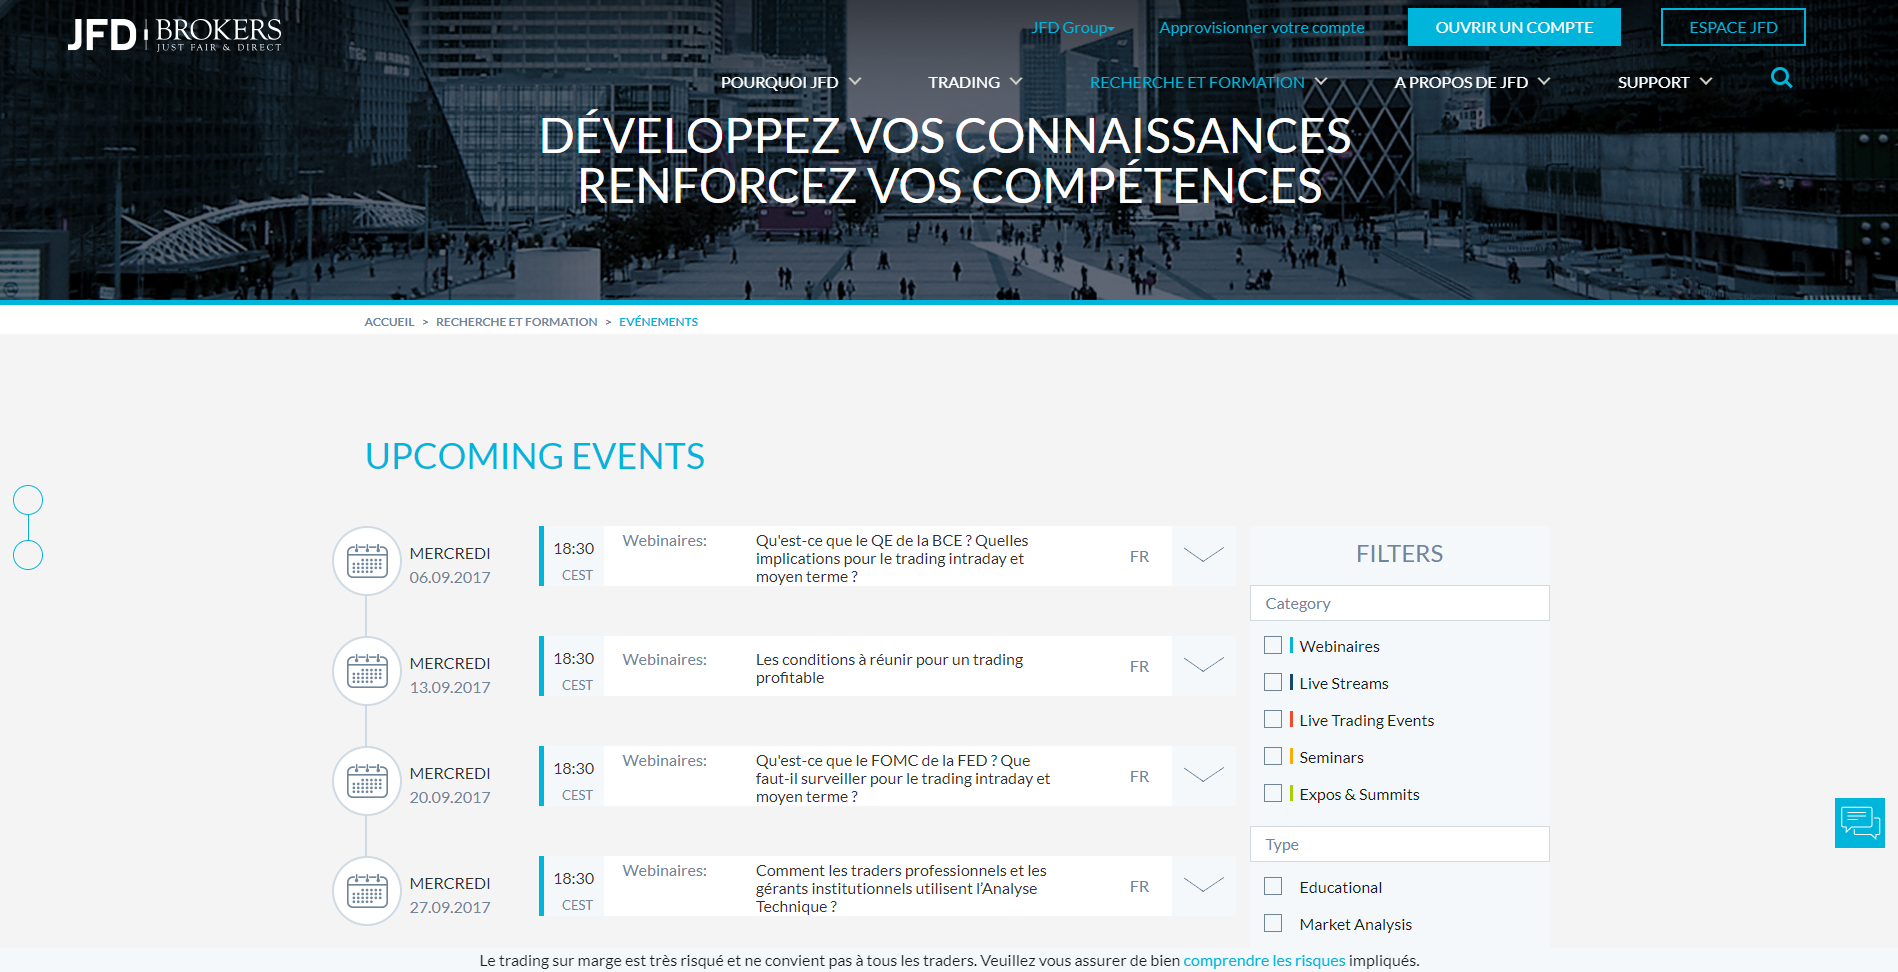Click calendar icon for 27.09.2017 event
Image resolution: width=1898 pixels, height=972 pixels.
click(x=367, y=891)
